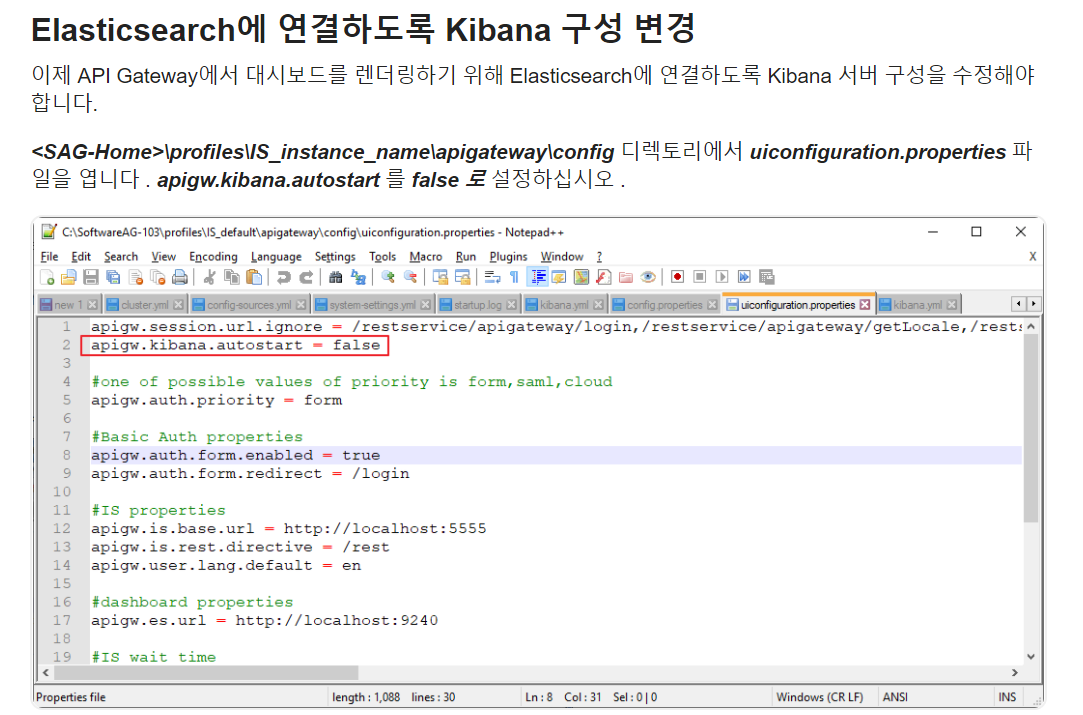Start macro recording with red record icon
Viewport: 1083px width, 715px height.
pos(677,277)
